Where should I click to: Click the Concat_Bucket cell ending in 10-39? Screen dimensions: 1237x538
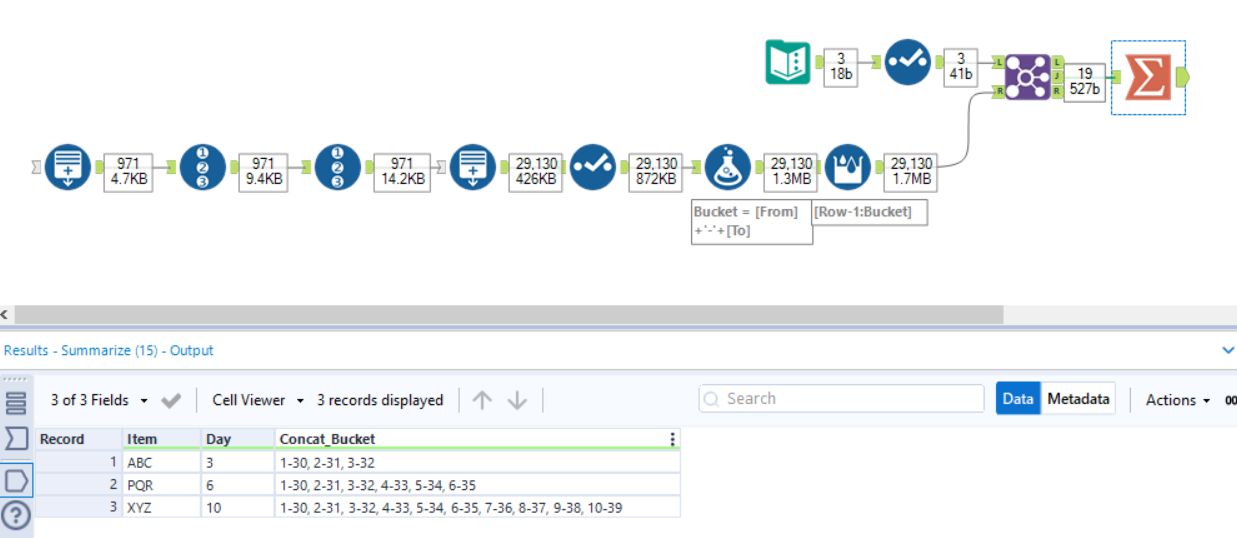coord(478,507)
